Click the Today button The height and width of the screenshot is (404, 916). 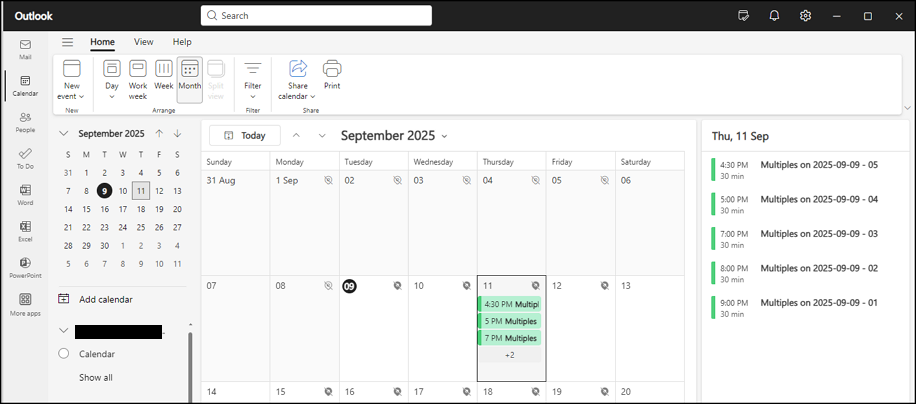click(245, 135)
